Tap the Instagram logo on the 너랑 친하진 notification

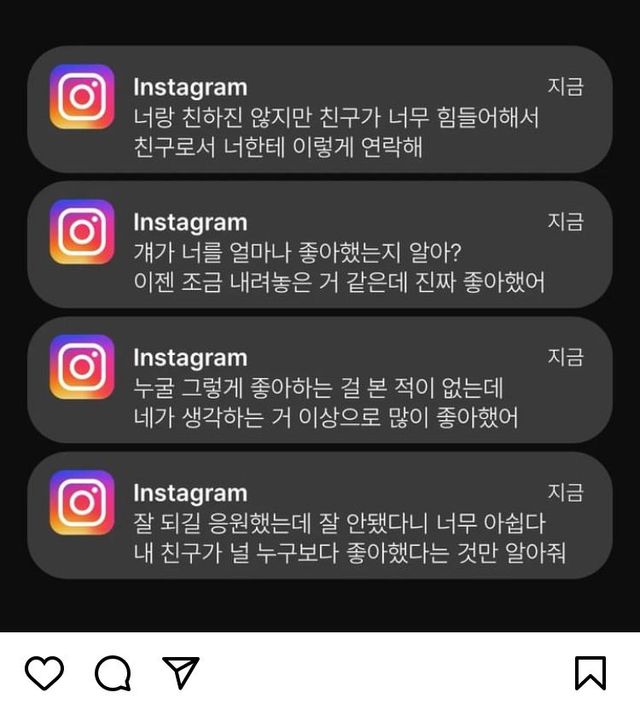82,96
